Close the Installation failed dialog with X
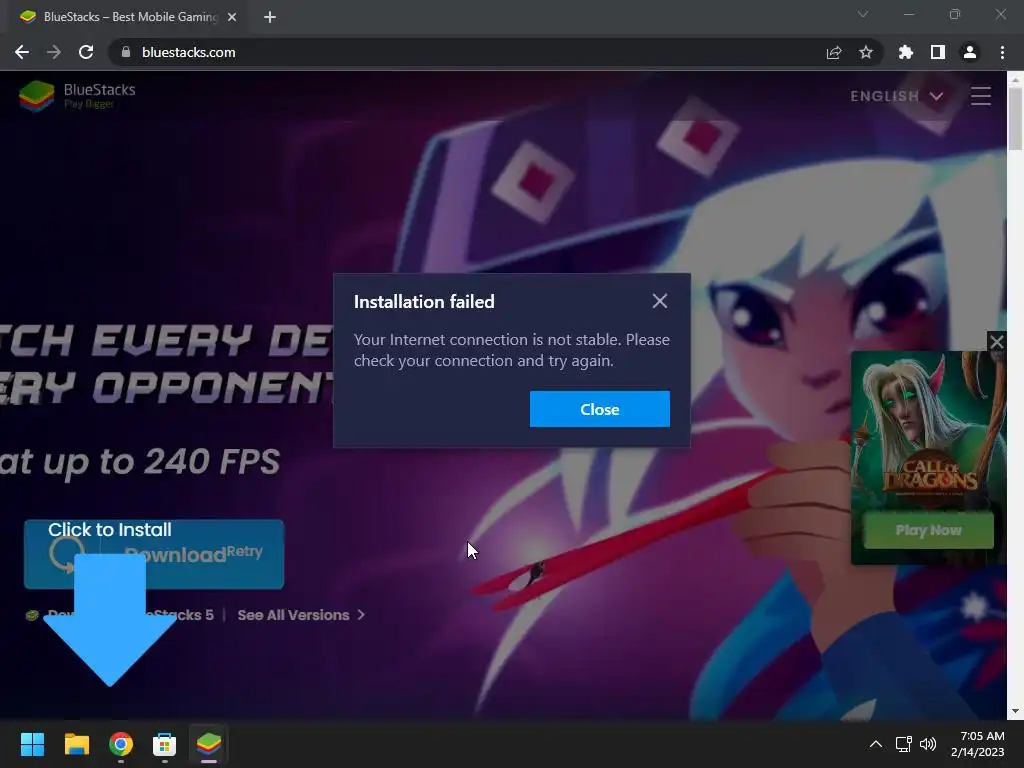This screenshot has width=1024, height=768. (660, 301)
